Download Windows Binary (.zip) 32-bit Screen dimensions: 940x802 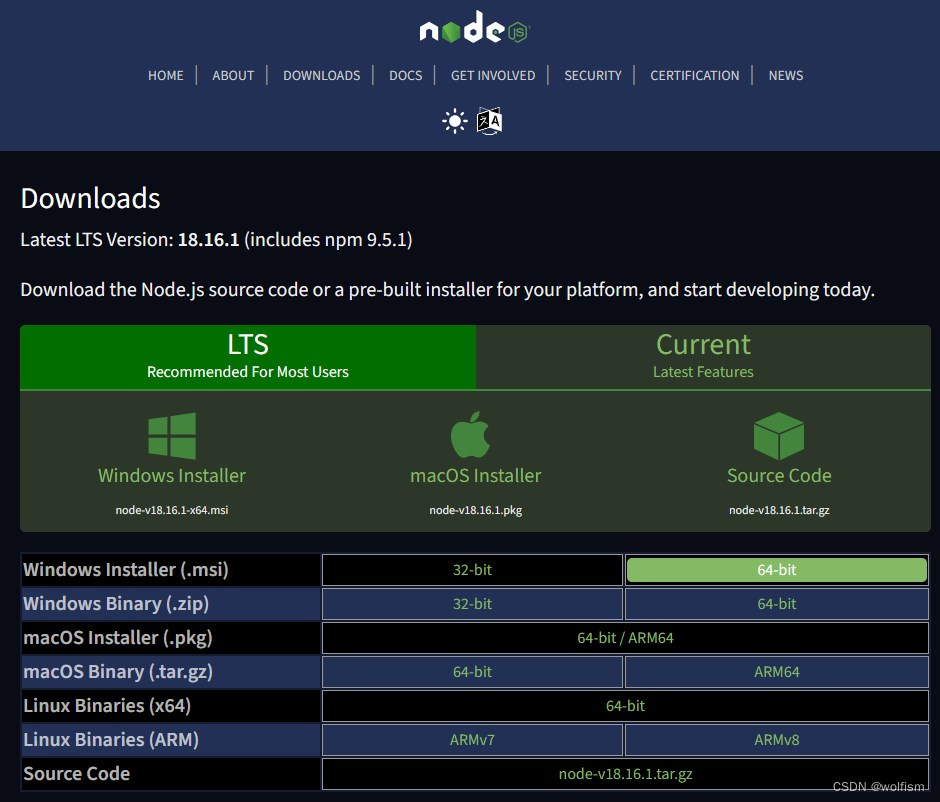coord(472,604)
